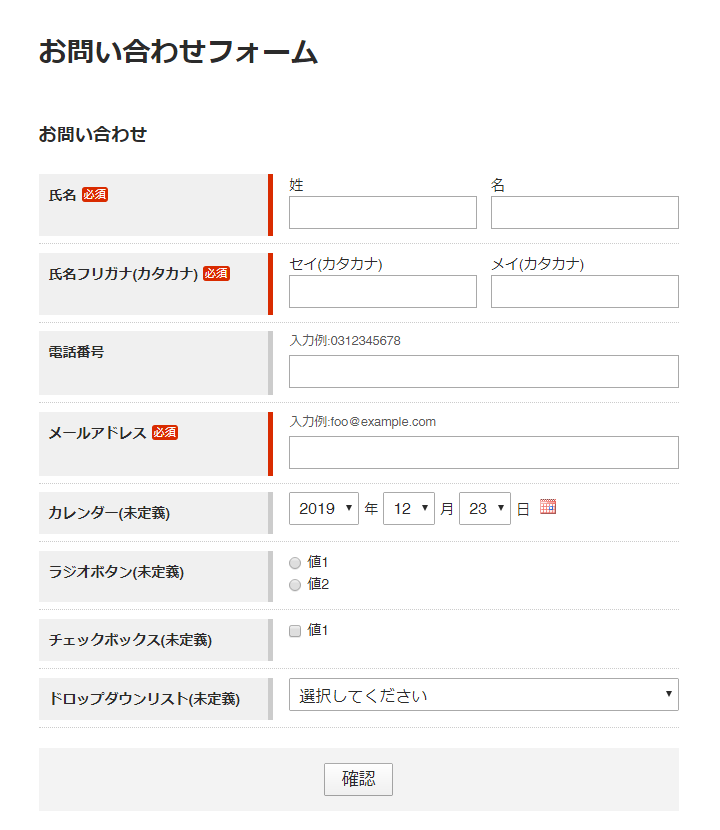Click the ドロップダウンリスト(未定義) row label

144,699
